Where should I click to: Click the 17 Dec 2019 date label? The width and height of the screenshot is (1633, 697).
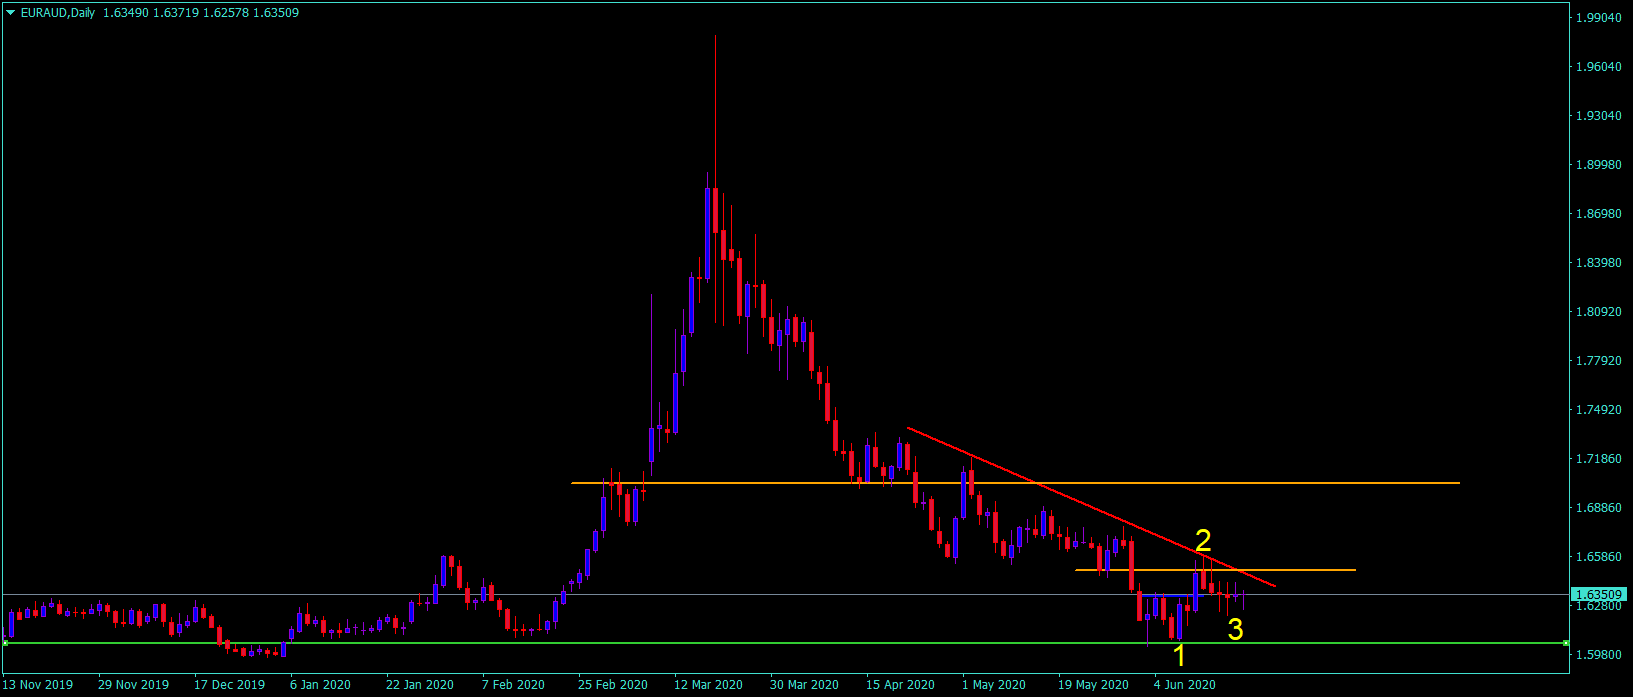tap(229, 685)
